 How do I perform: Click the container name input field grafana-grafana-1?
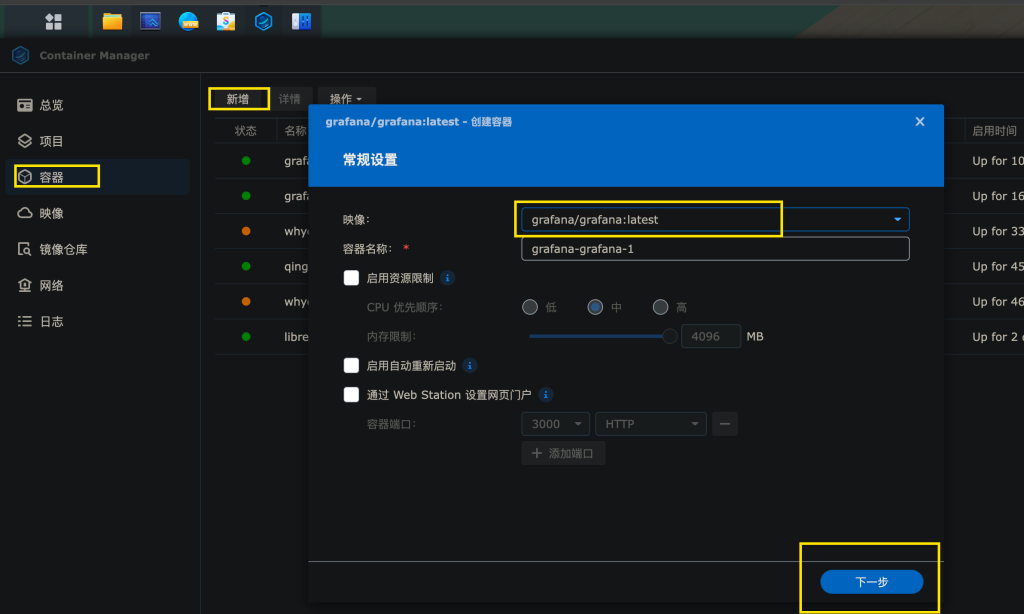pyautogui.click(x=714, y=248)
